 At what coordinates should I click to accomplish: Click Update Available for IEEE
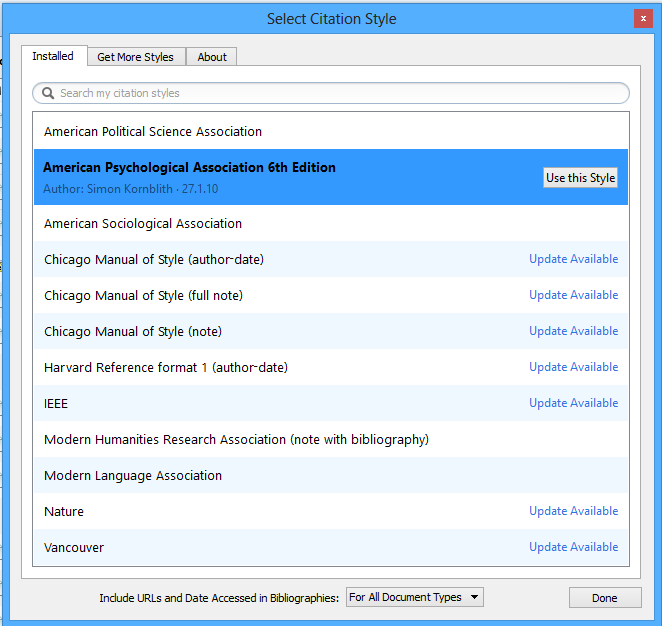tap(573, 403)
